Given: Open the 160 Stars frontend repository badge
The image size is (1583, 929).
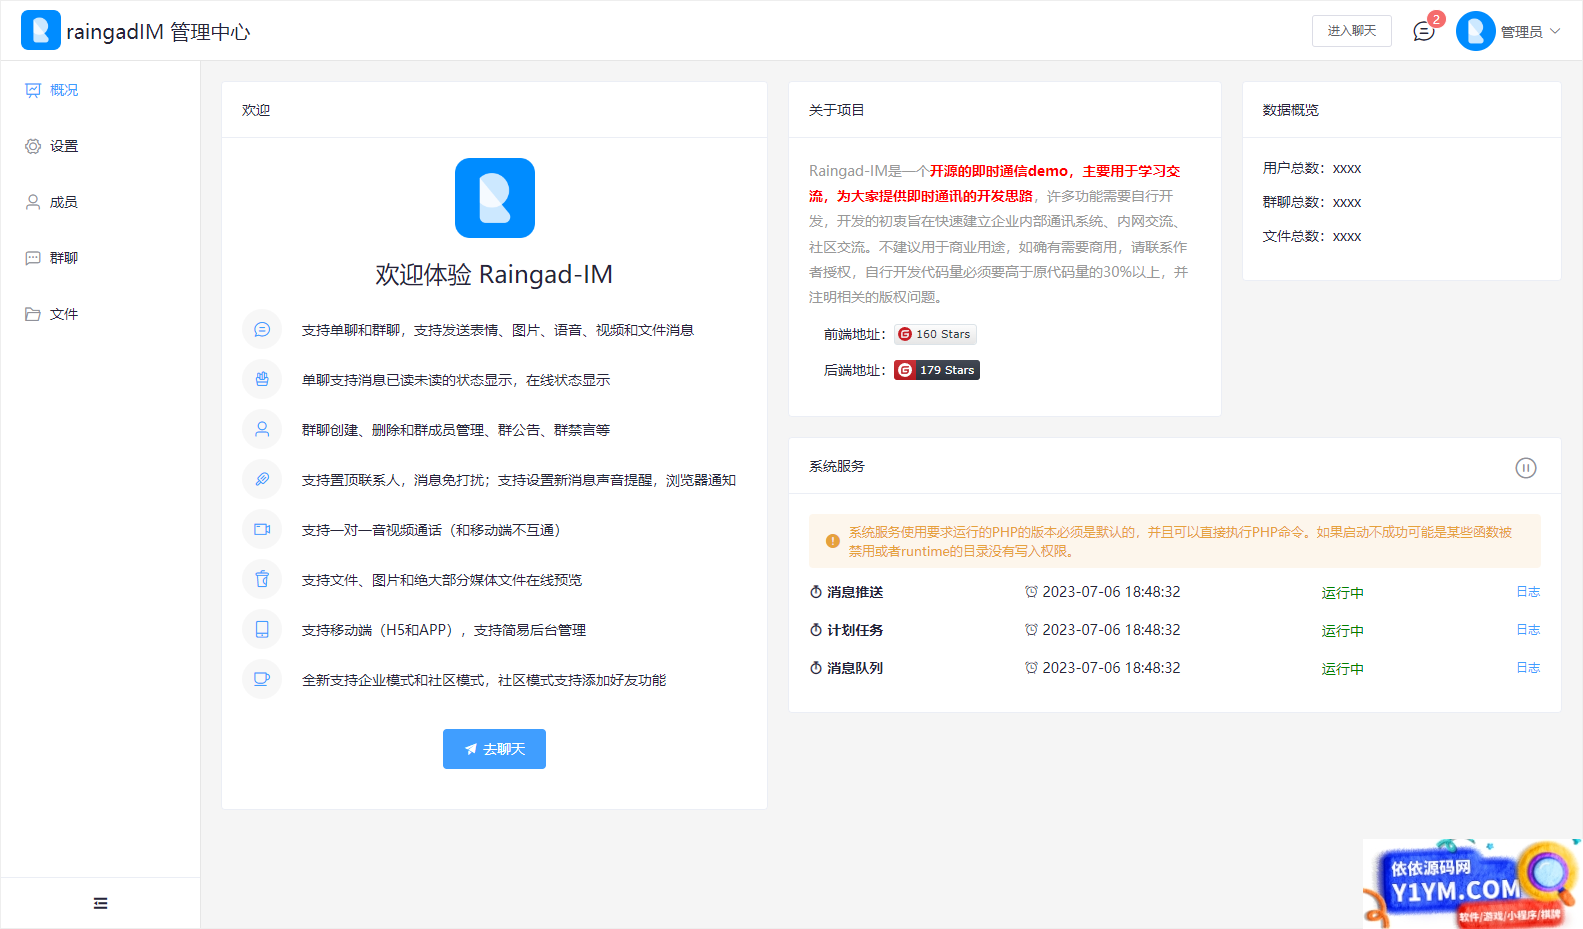Looking at the screenshot, I should coord(935,334).
